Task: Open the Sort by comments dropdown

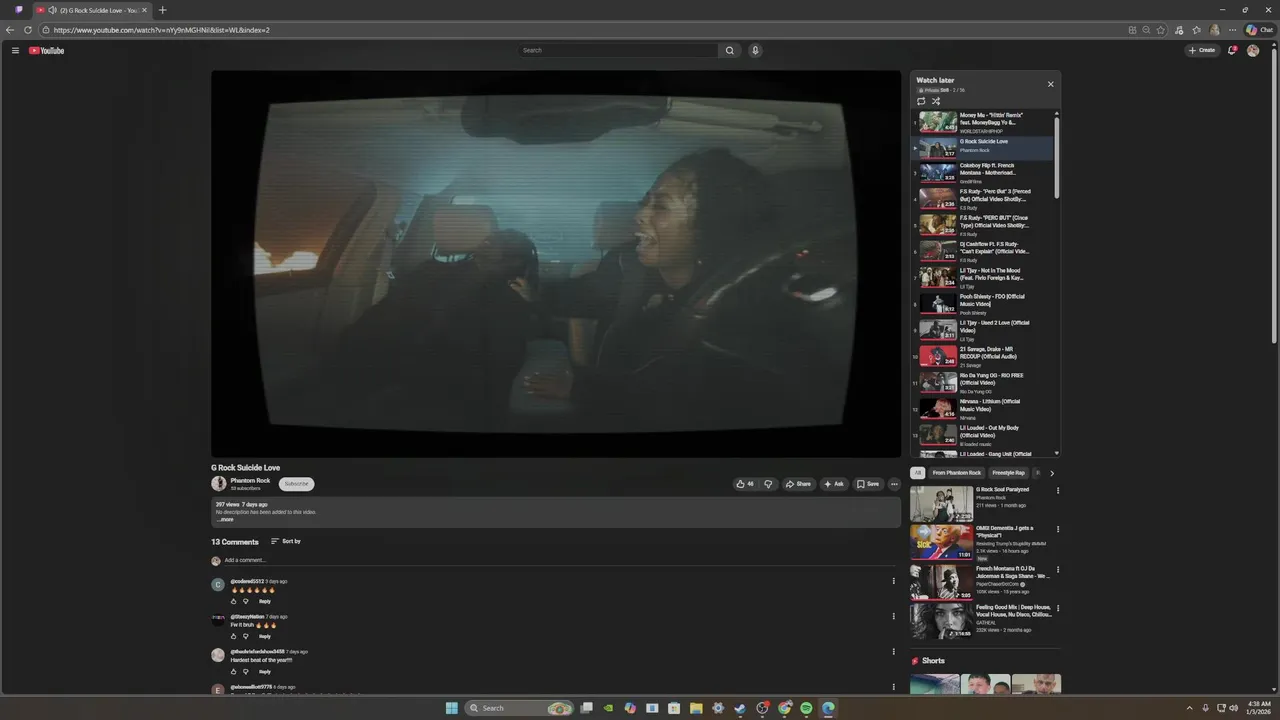Action: (286, 541)
